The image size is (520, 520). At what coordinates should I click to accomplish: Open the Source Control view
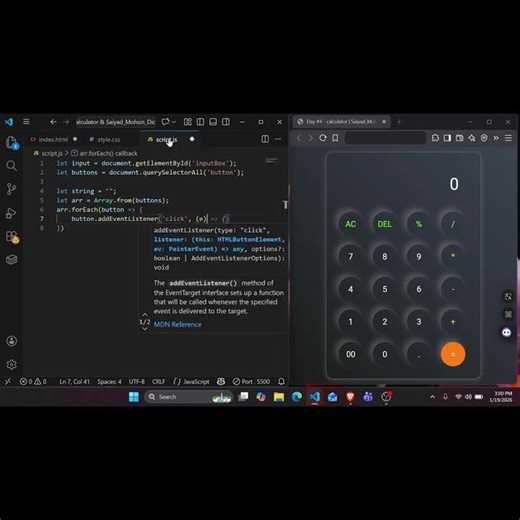(11, 189)
